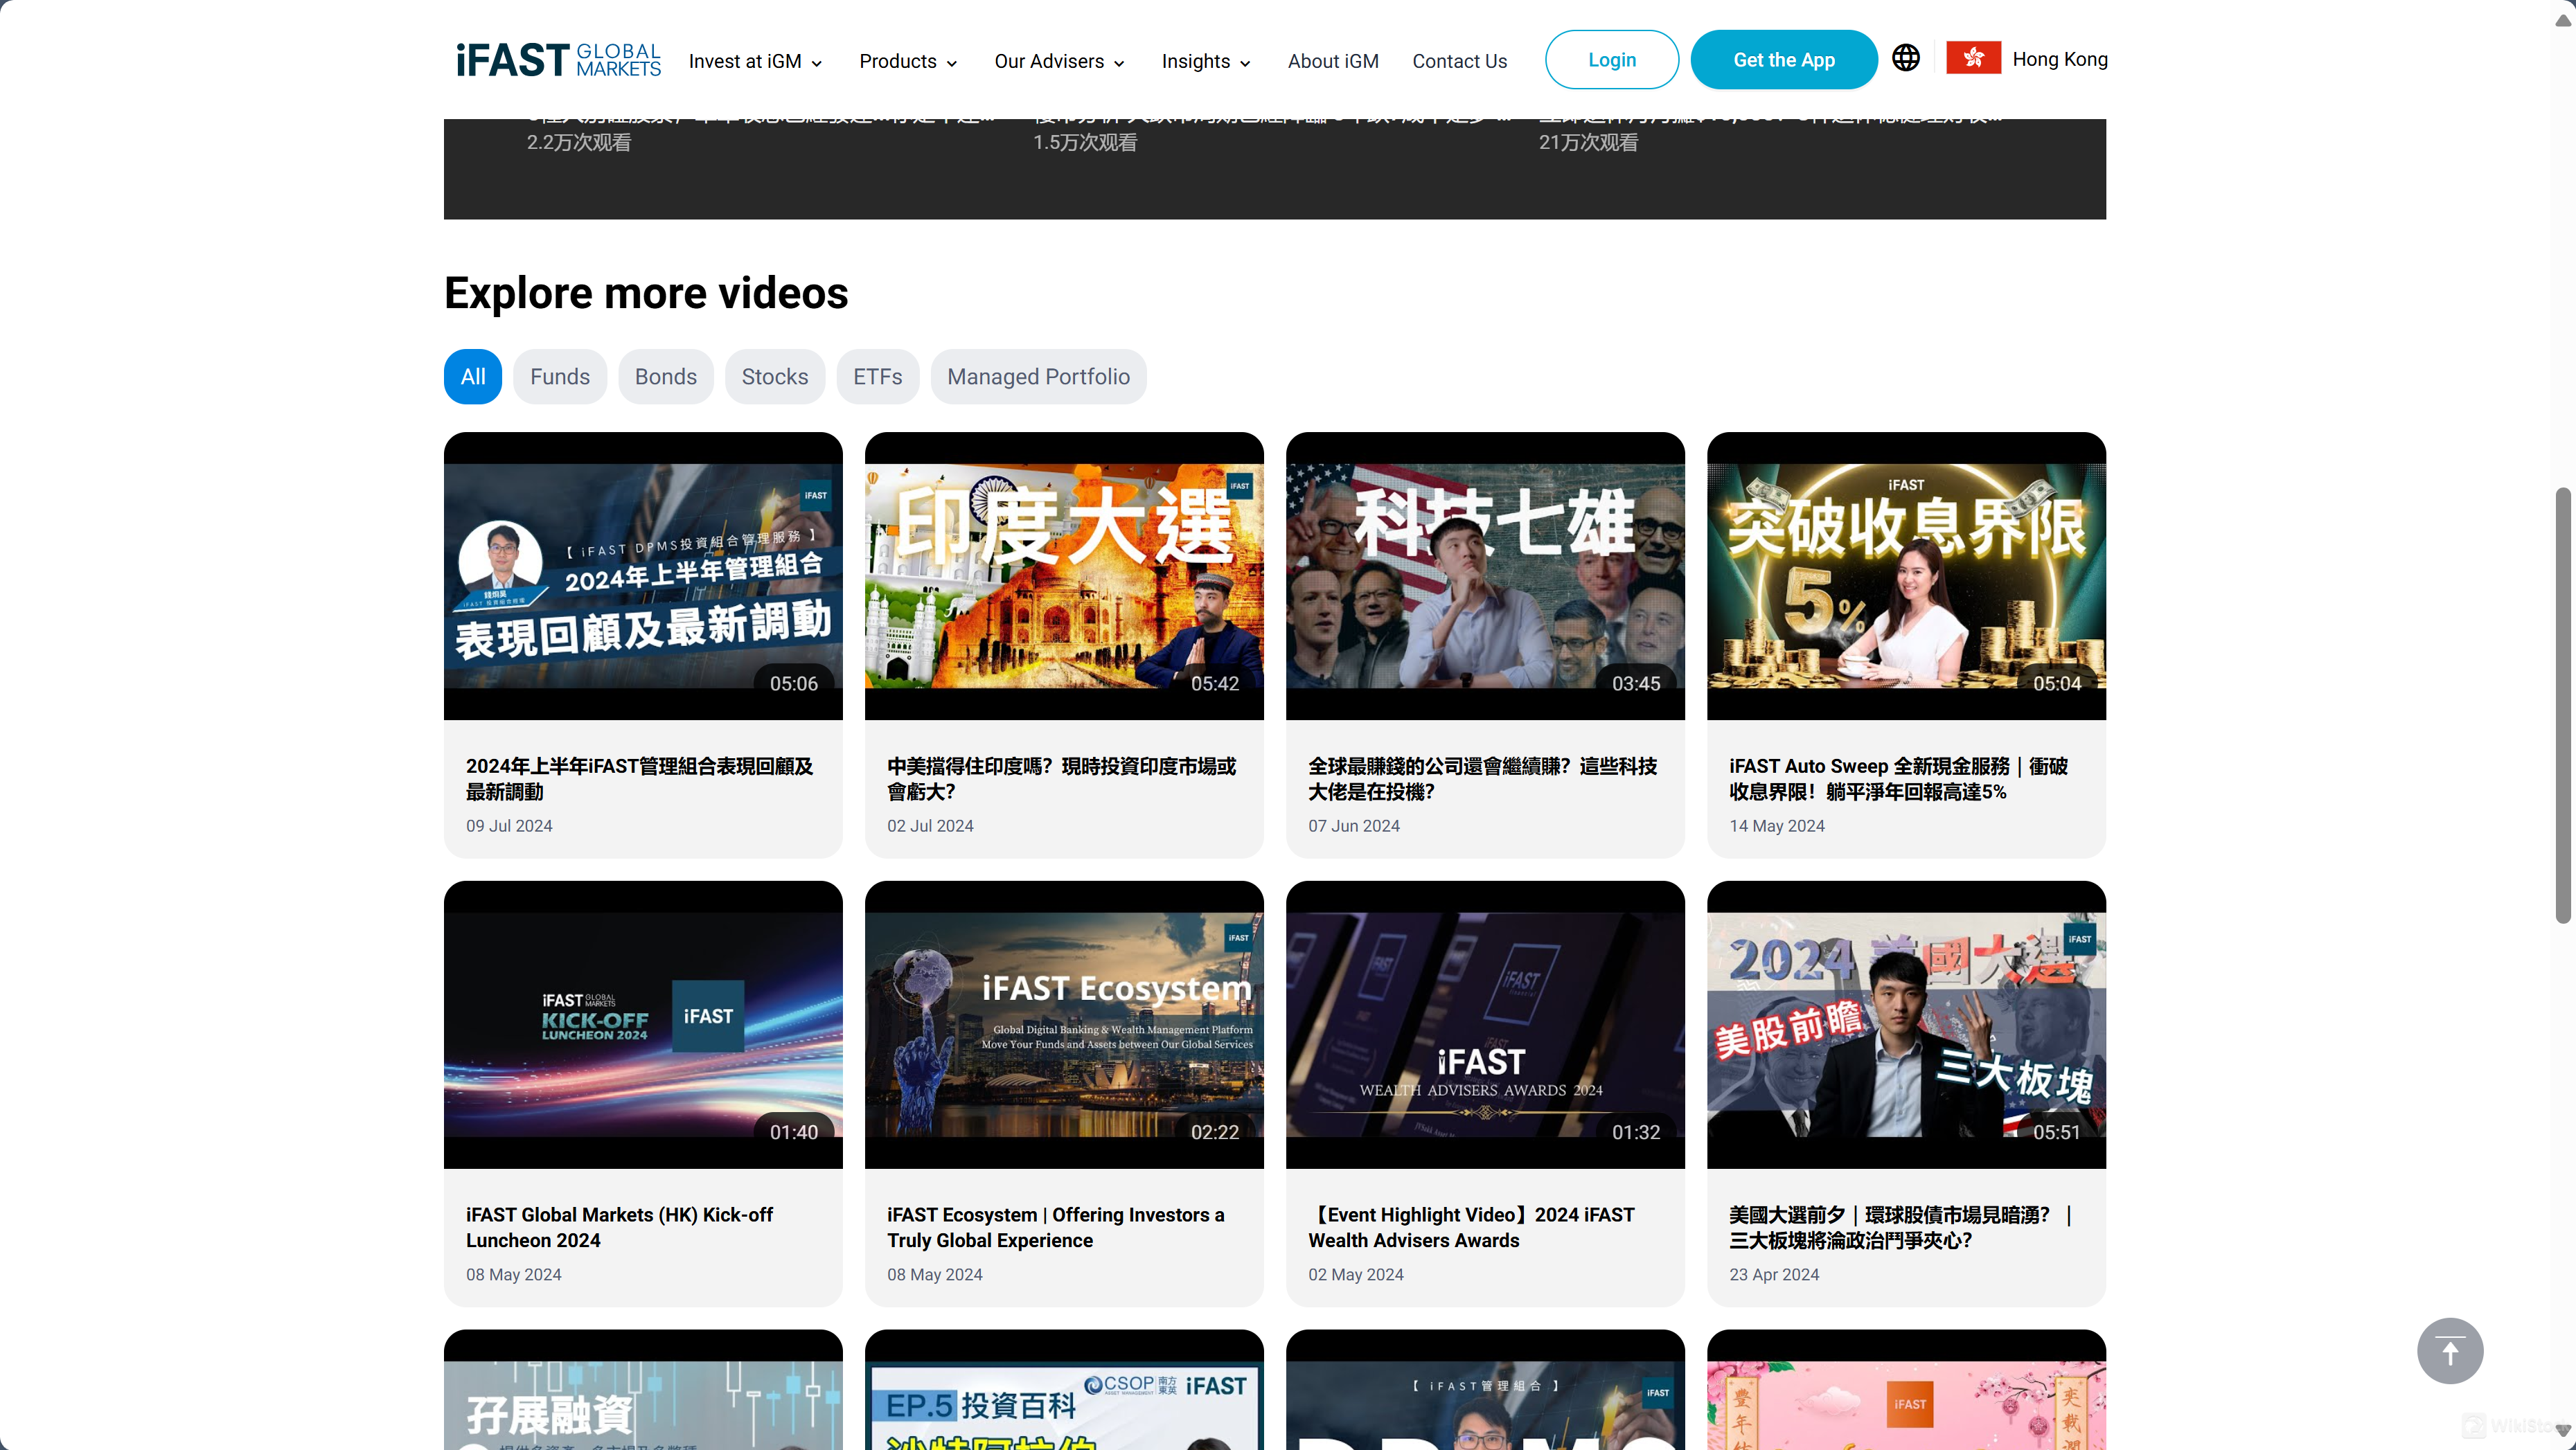This screenshot has height=1450, width=2576.
Task: Click the 09 Jul 2024 date text
Action: 509,825
